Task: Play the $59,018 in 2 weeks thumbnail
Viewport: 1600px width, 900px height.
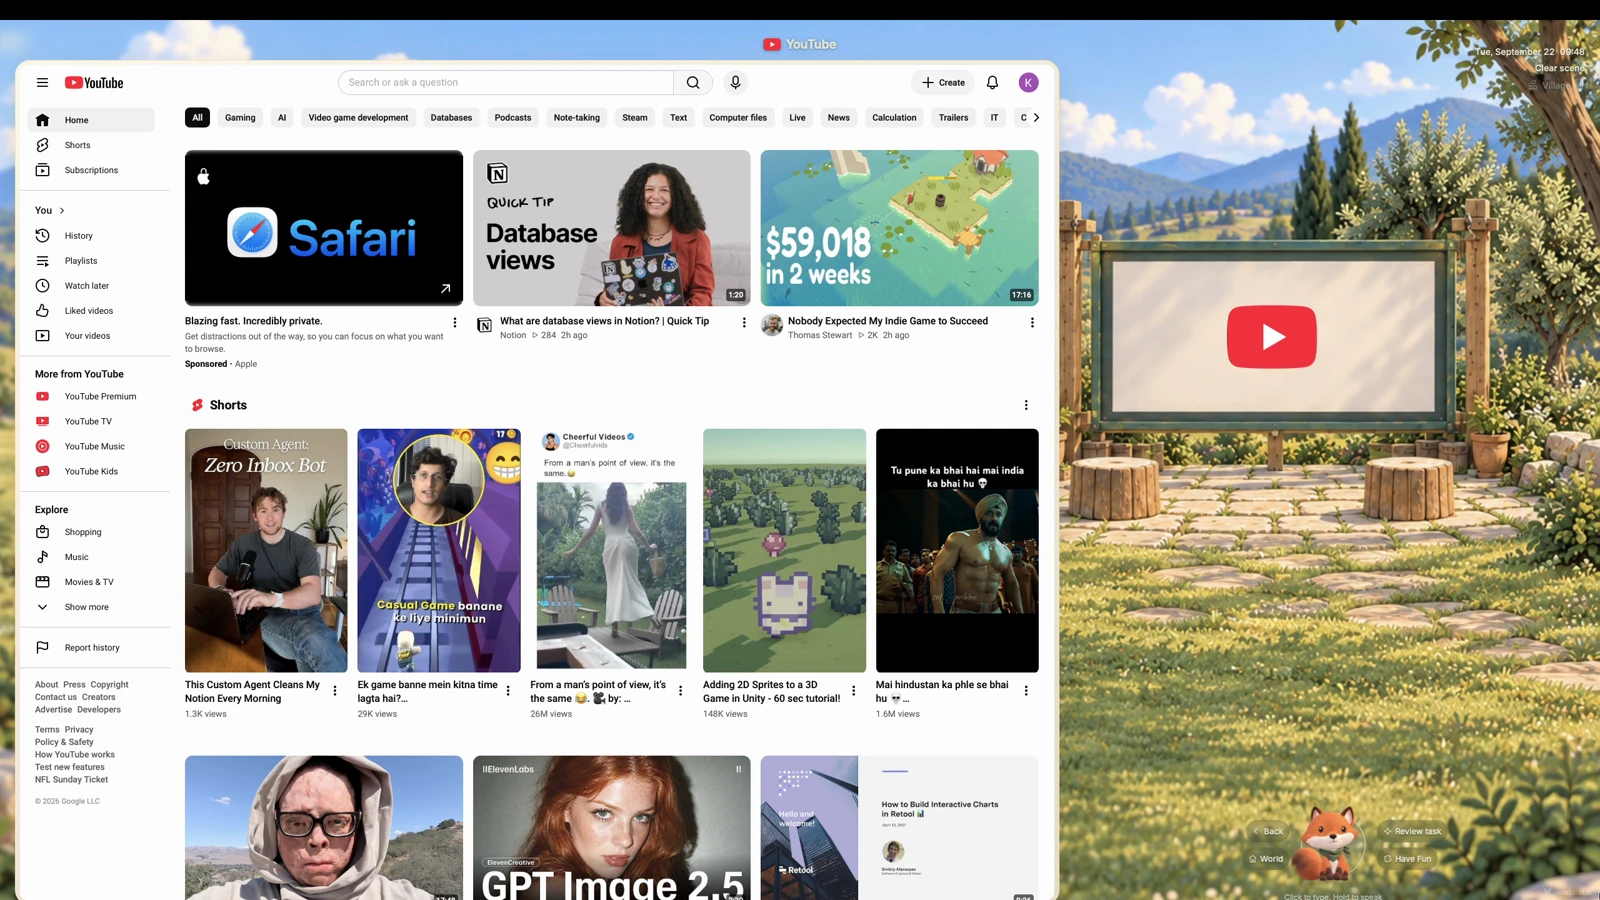Action: (900, 228)
